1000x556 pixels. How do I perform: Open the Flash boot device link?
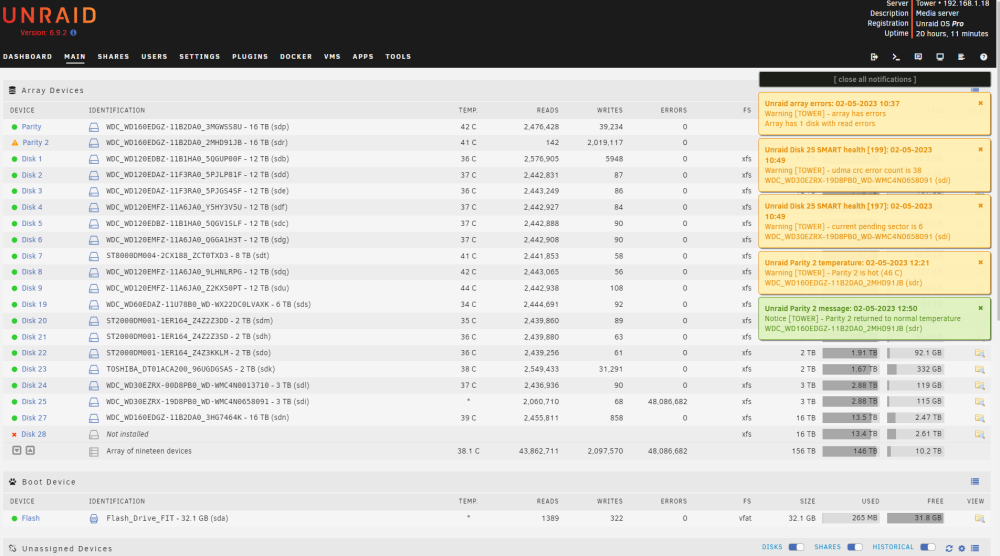tap(31, 518)
